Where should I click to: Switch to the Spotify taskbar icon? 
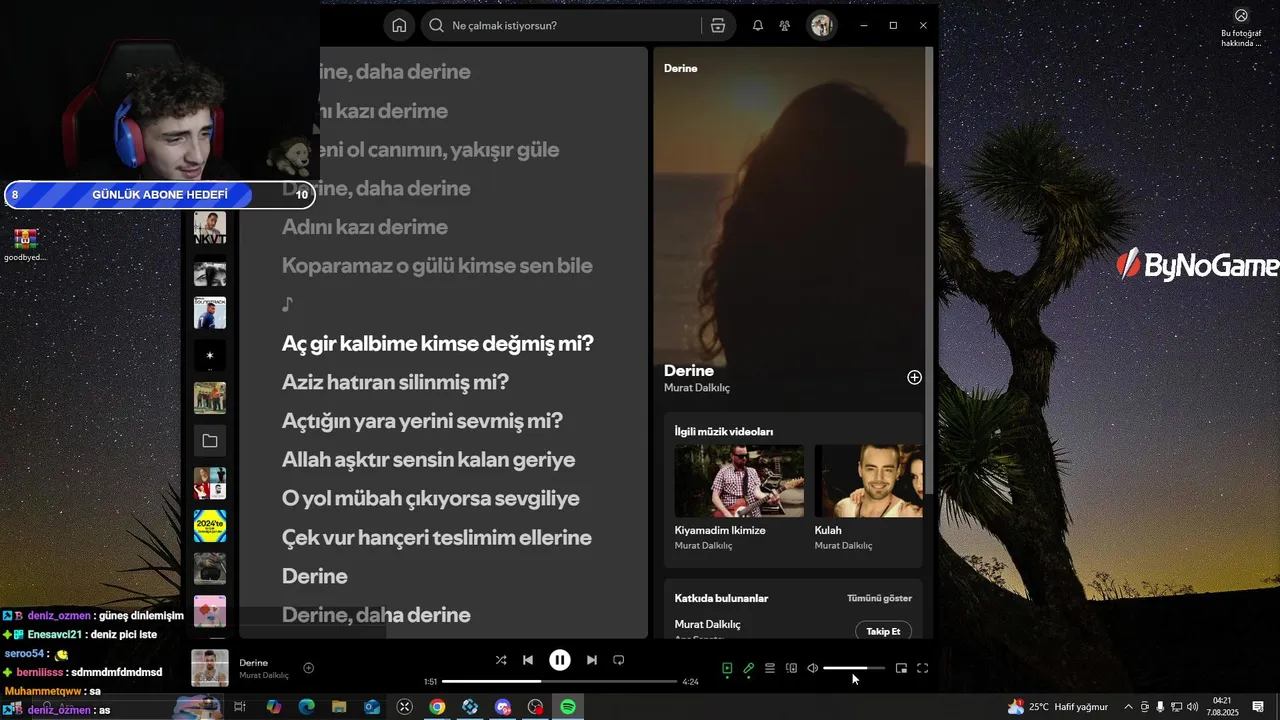point(568,707)
